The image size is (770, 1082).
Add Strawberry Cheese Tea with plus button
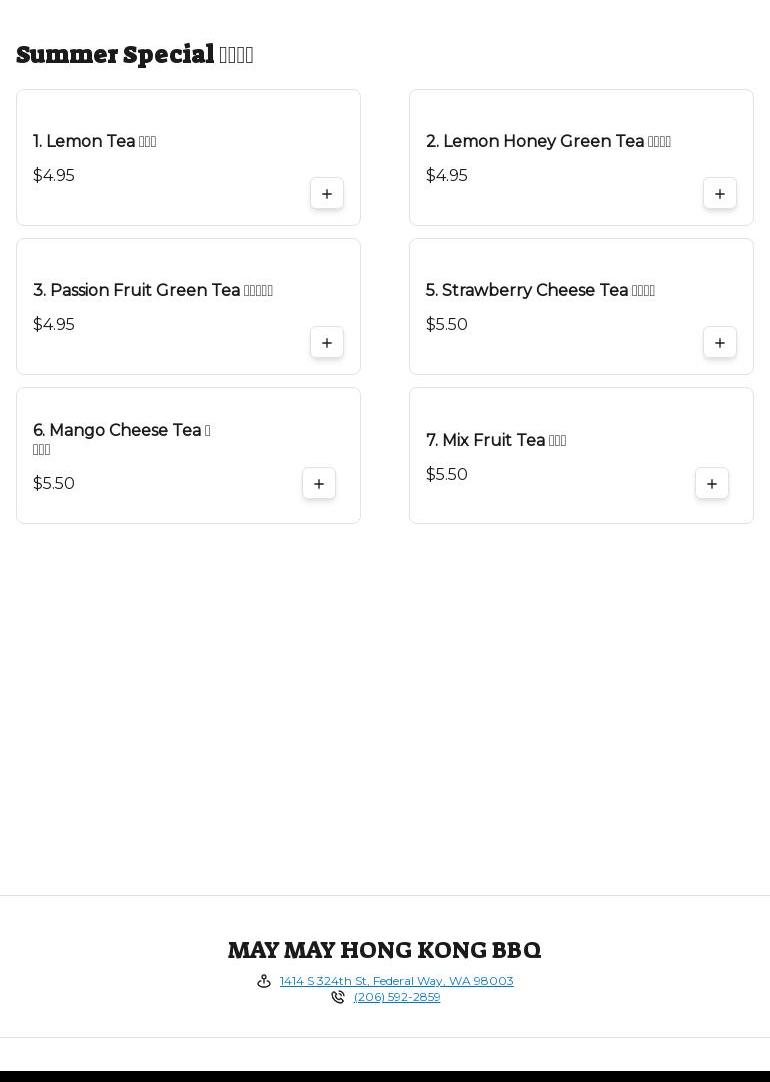[720, 343]
